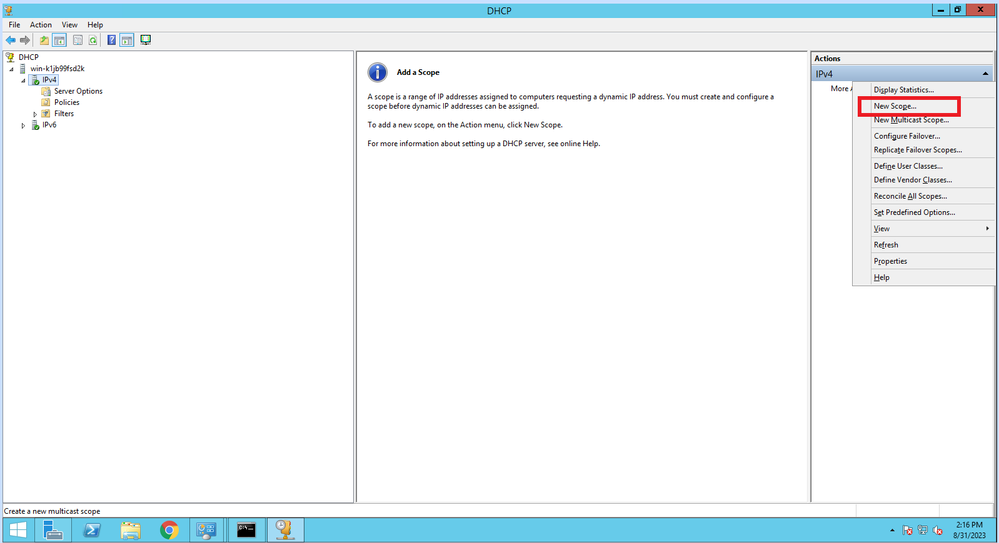
Task: Open the Action menu in menu bar
Action: pos(41,24)
